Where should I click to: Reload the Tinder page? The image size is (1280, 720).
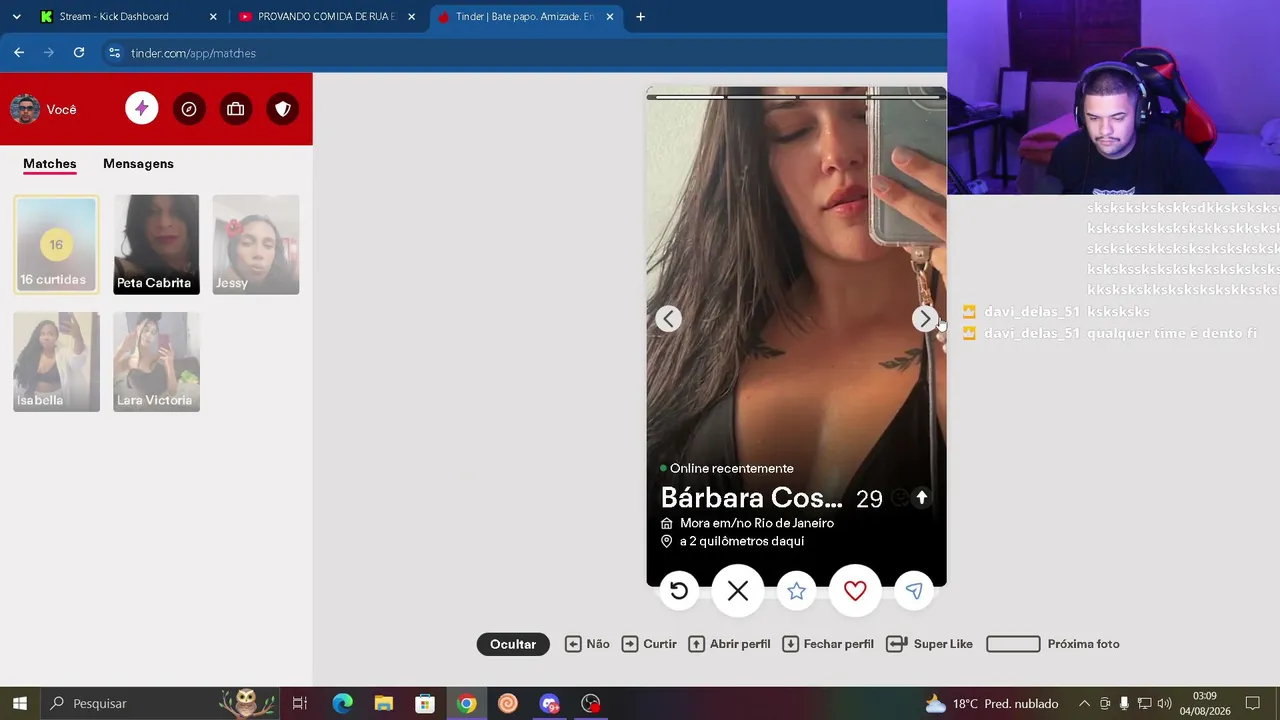pos(79,53)
